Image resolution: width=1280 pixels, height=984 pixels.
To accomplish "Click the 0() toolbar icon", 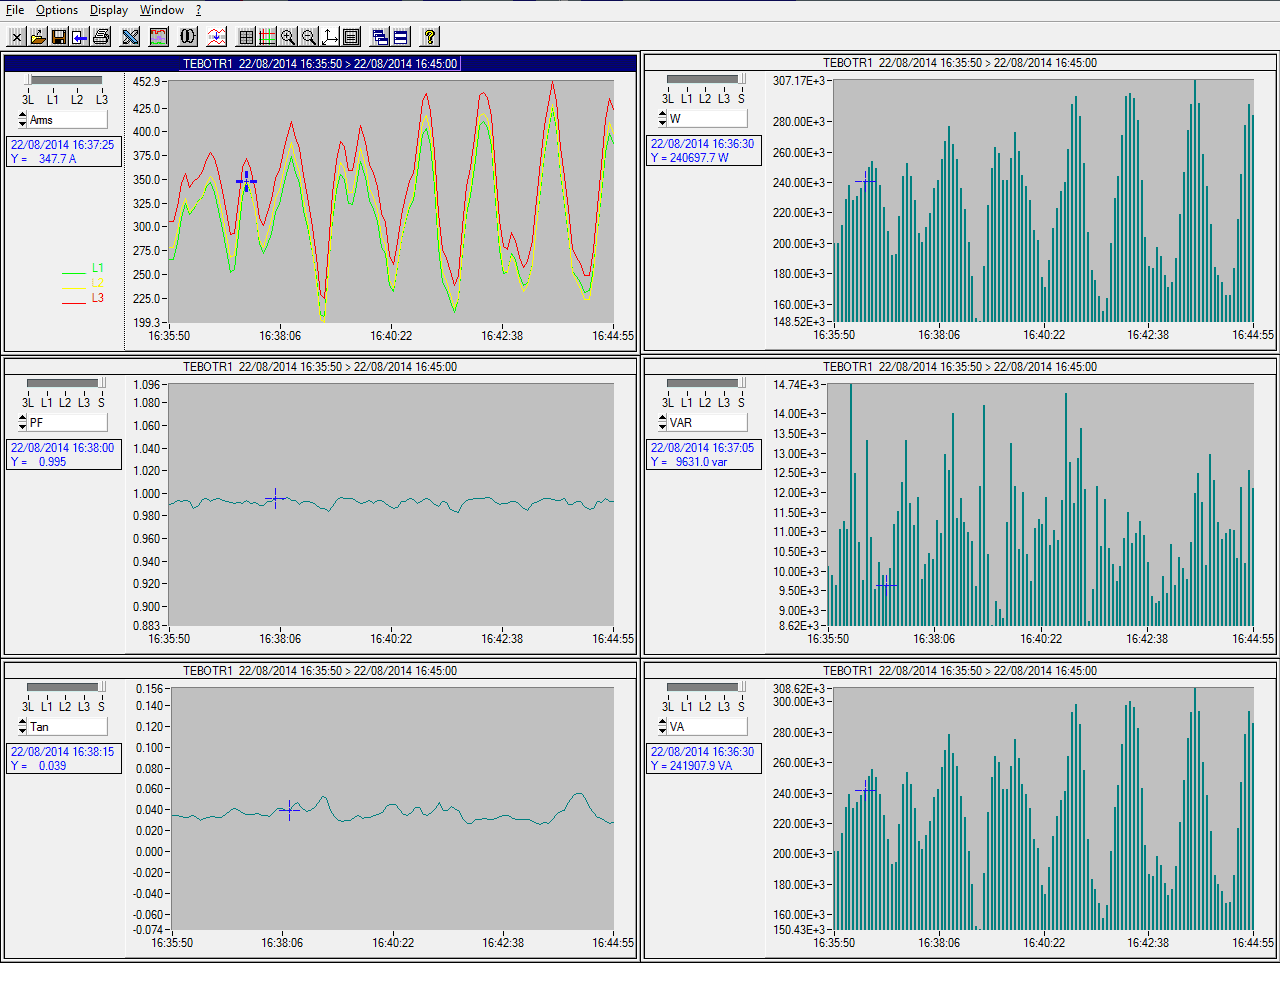I will pos(188,37).
